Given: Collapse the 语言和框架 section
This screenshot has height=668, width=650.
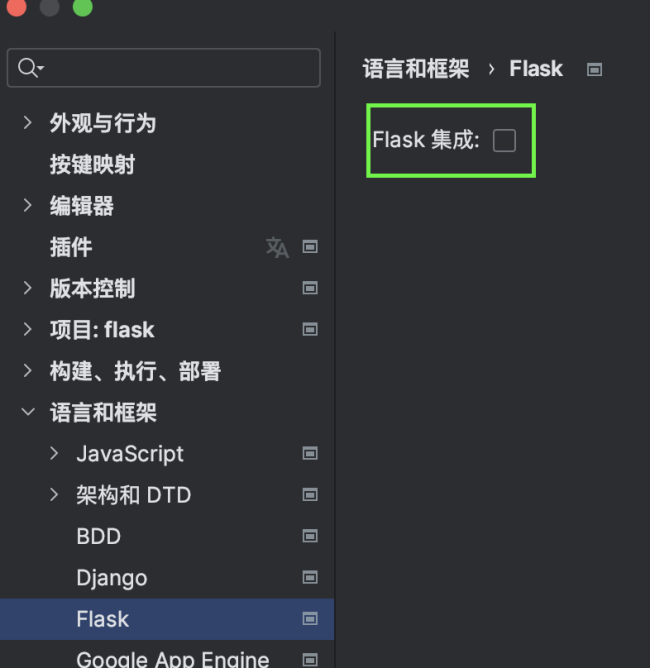Looking at the screenshot, I should pyautogui.click(x=28, y=412).
